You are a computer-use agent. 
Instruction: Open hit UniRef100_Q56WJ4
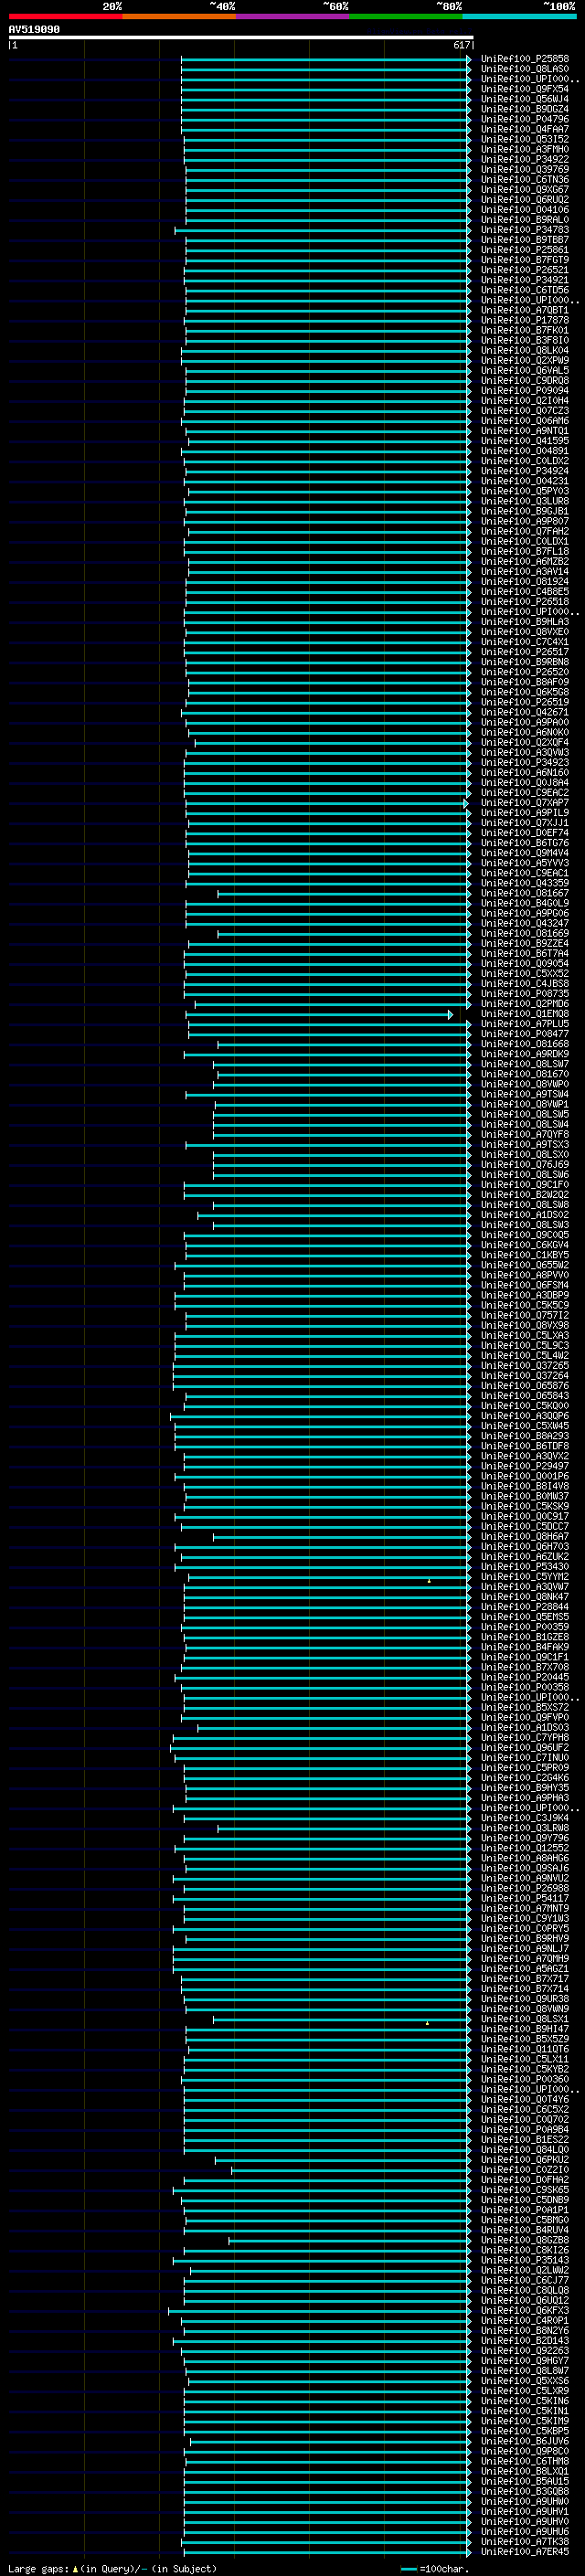pos(525,99)
